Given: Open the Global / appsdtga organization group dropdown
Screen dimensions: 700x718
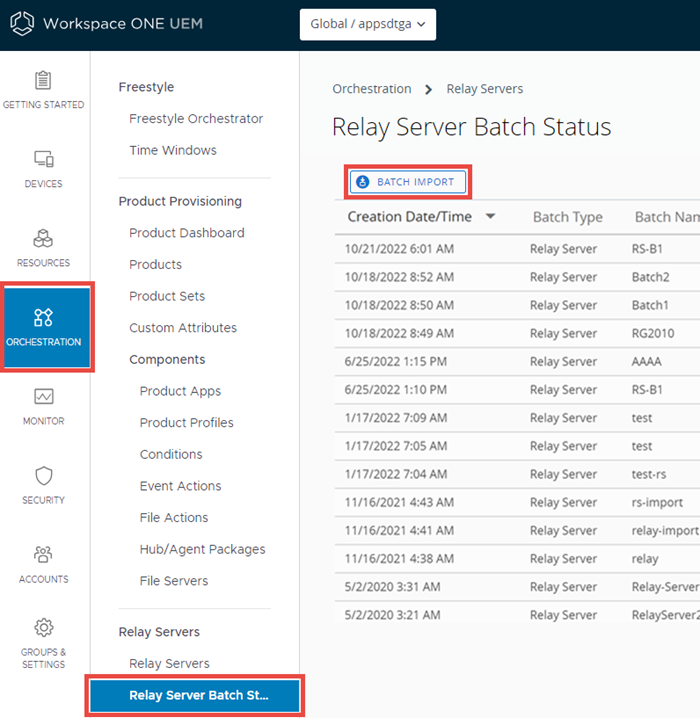Looking at the screenshot, I should tap(368, 24).
